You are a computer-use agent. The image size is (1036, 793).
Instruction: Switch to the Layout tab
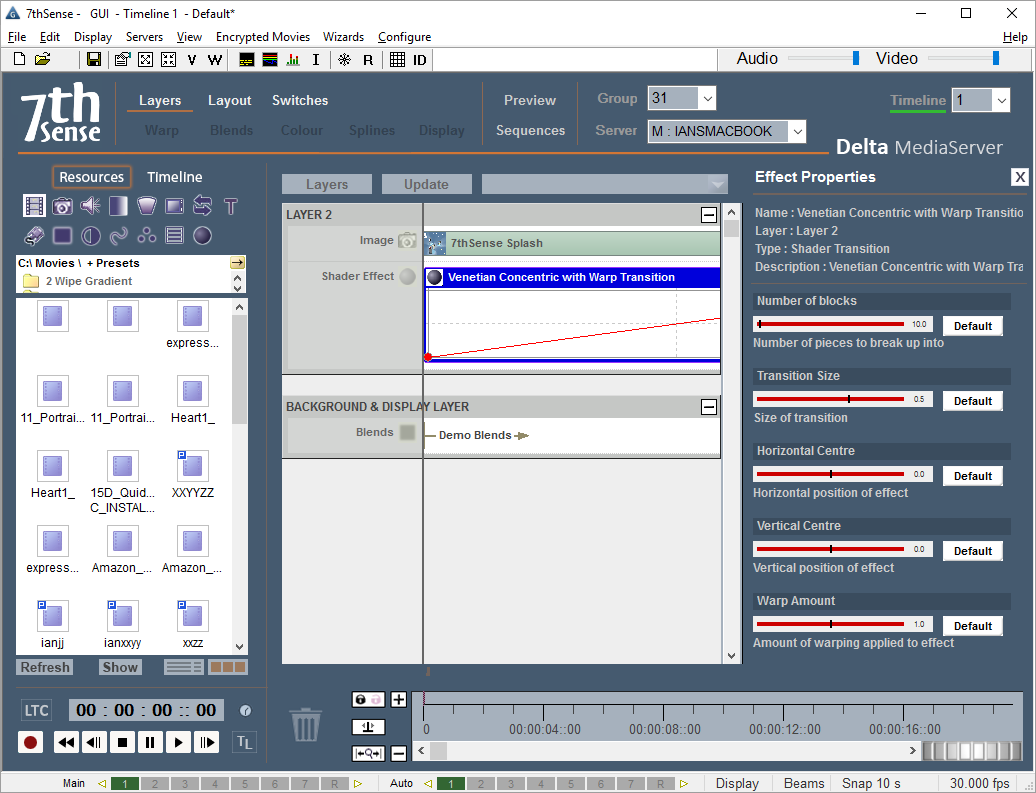[x=229, y=100]
